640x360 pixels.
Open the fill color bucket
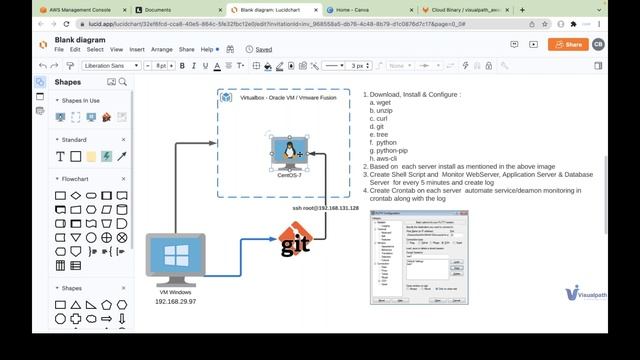point(268,66)
